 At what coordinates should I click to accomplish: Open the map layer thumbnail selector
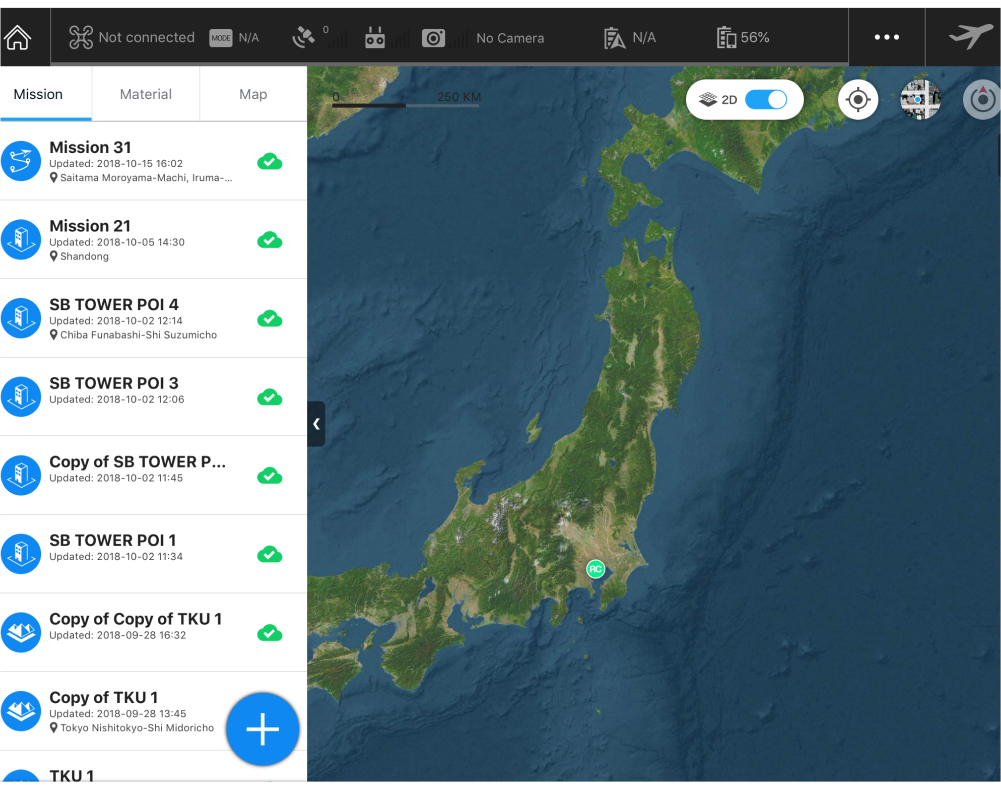tap(920, 100)
